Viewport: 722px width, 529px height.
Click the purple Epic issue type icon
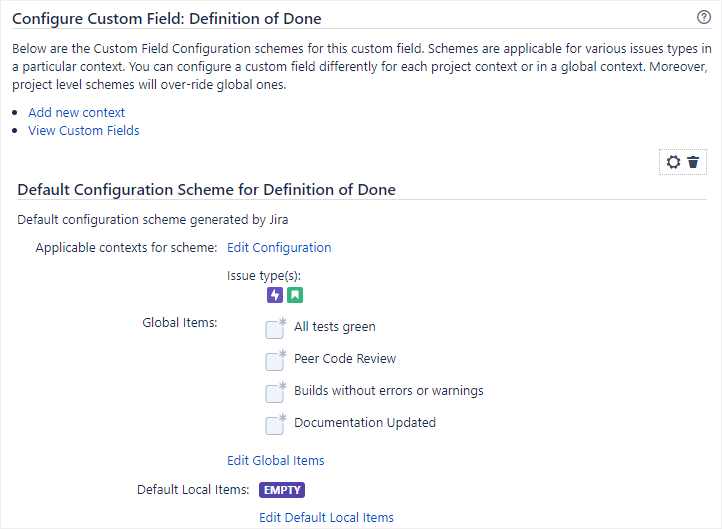point(275,295)
